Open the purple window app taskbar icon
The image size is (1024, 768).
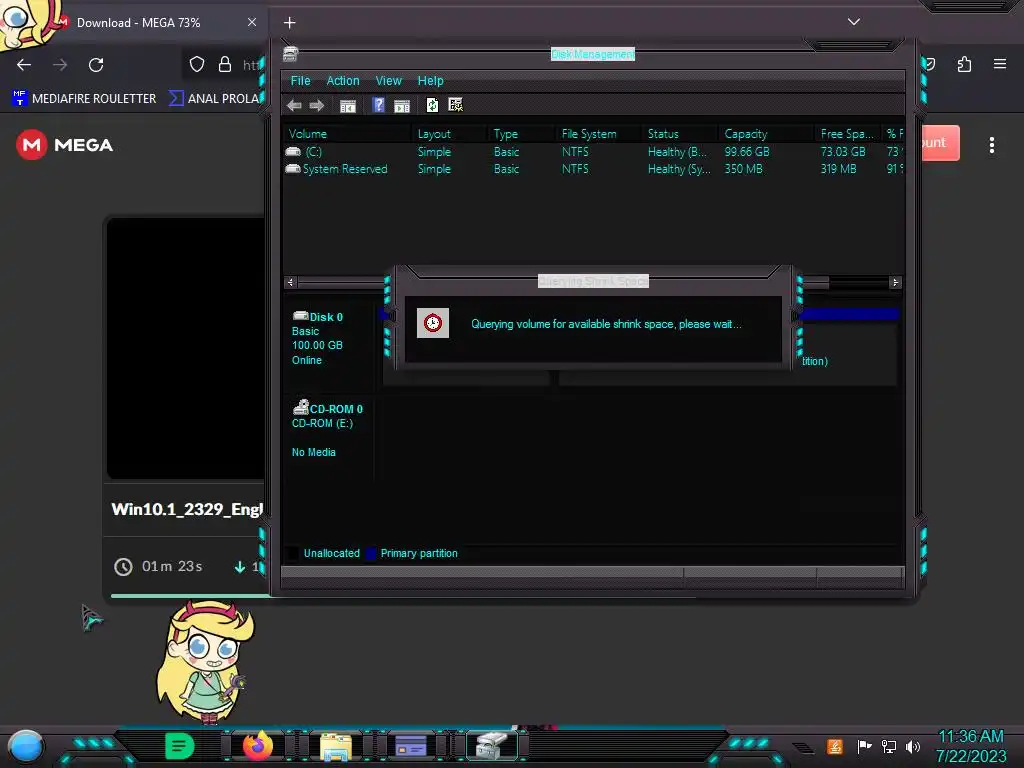pos(411,746)
